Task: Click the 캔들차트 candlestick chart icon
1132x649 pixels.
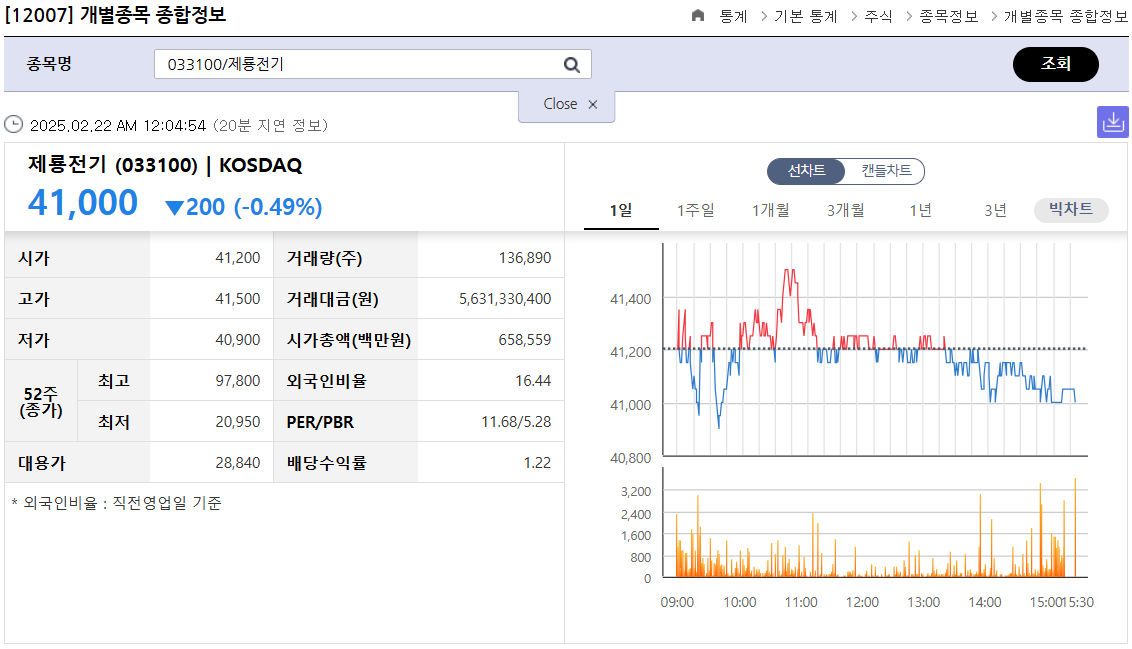Action: 887,171
